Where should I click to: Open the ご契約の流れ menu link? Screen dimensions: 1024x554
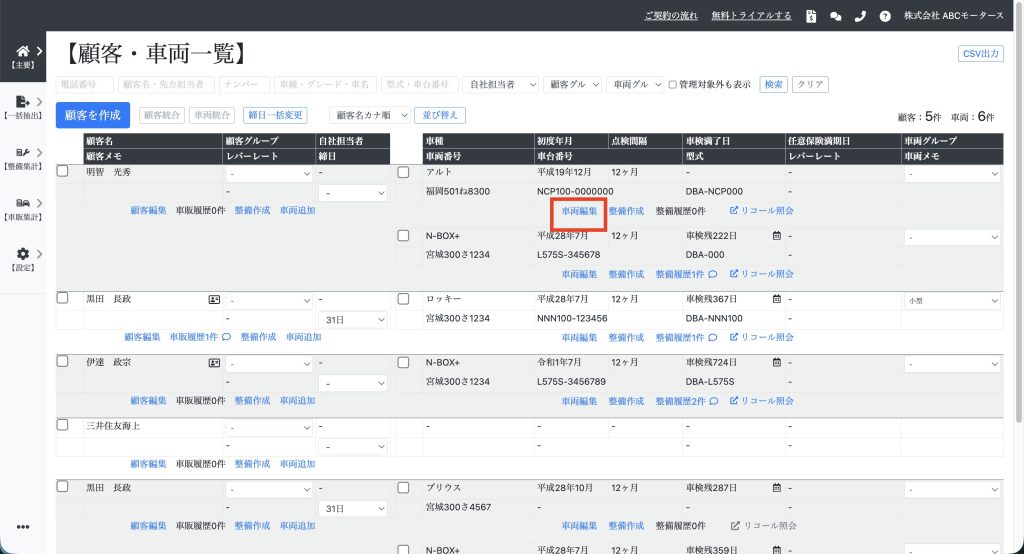click(x=671, y=16)
